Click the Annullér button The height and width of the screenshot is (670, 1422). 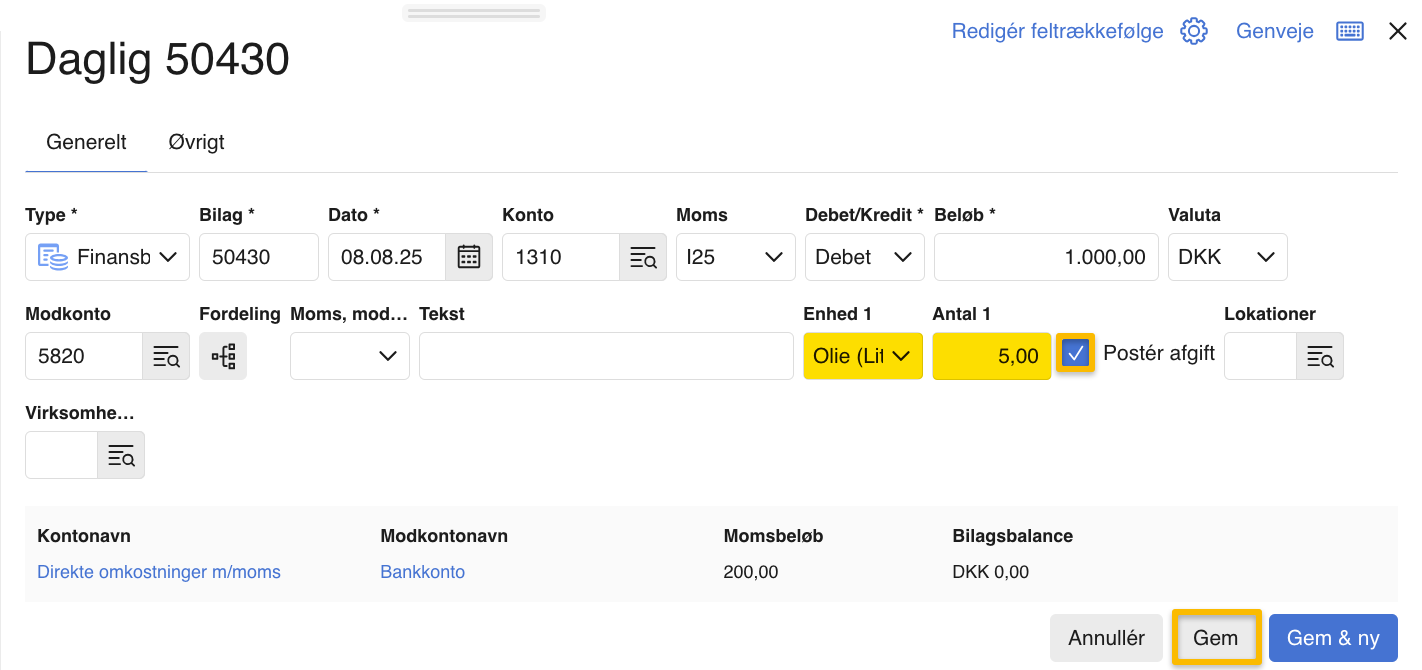tap(1106, 638)
